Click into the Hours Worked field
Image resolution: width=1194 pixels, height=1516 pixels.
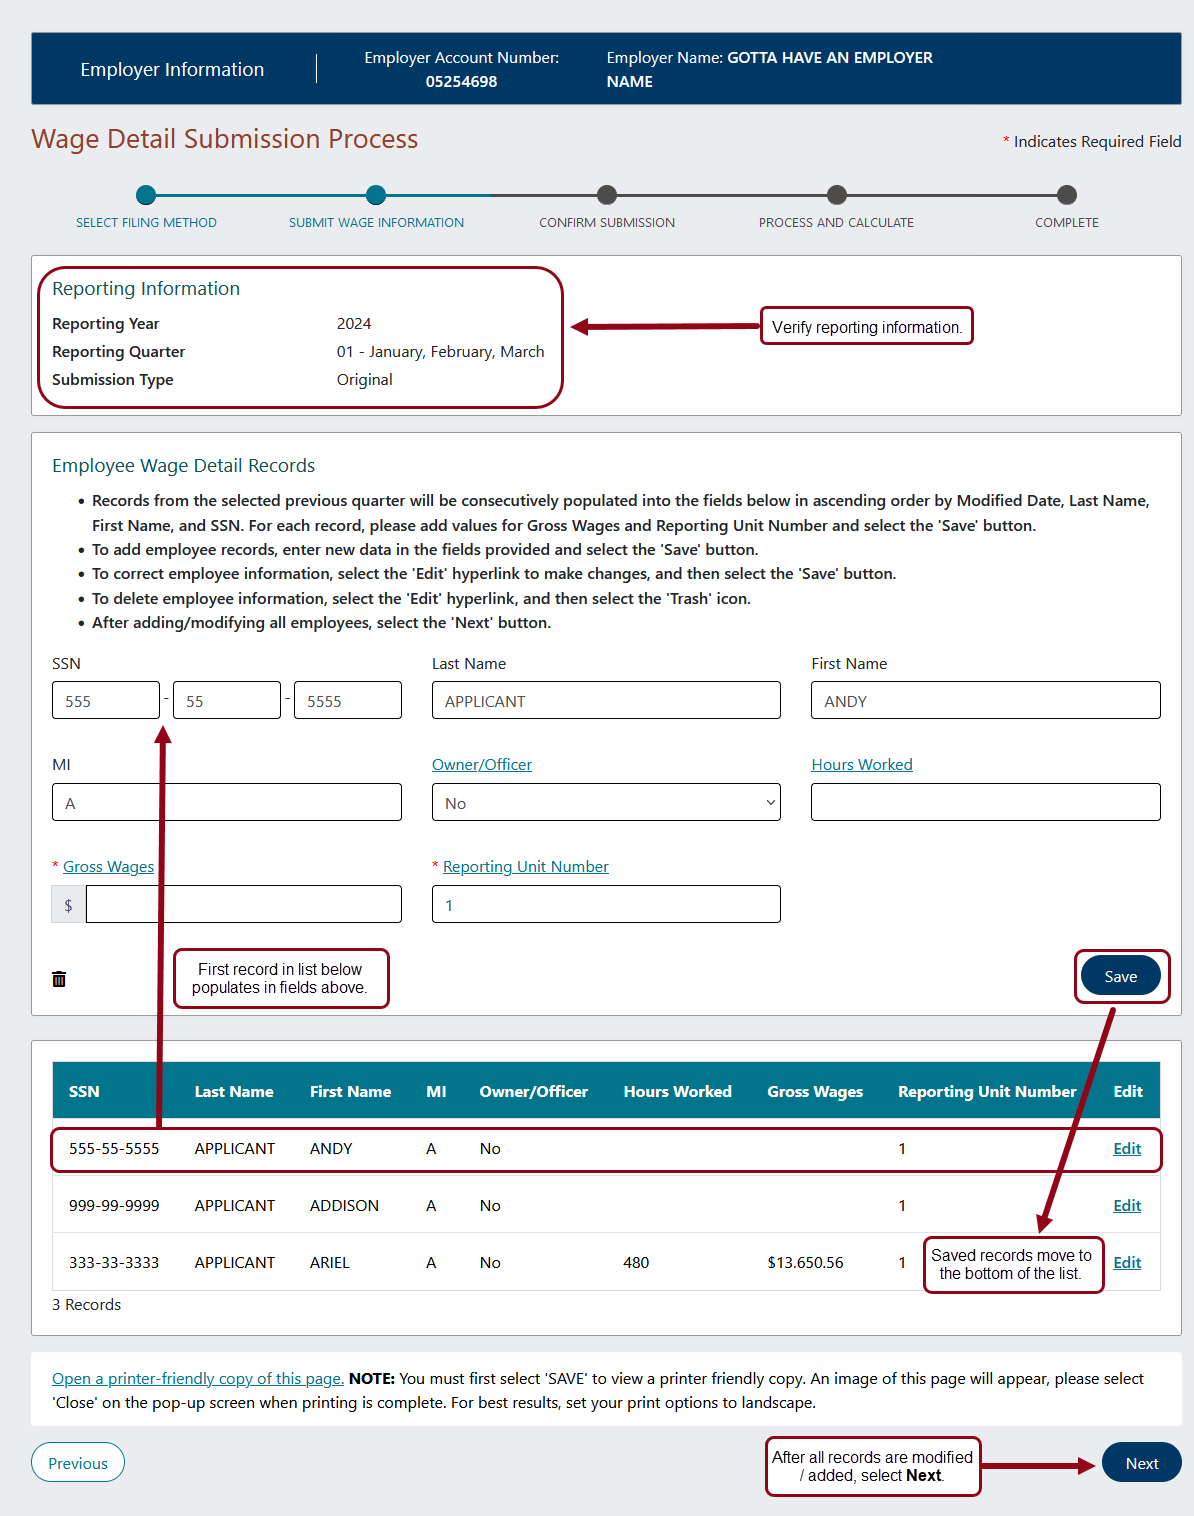985,803
